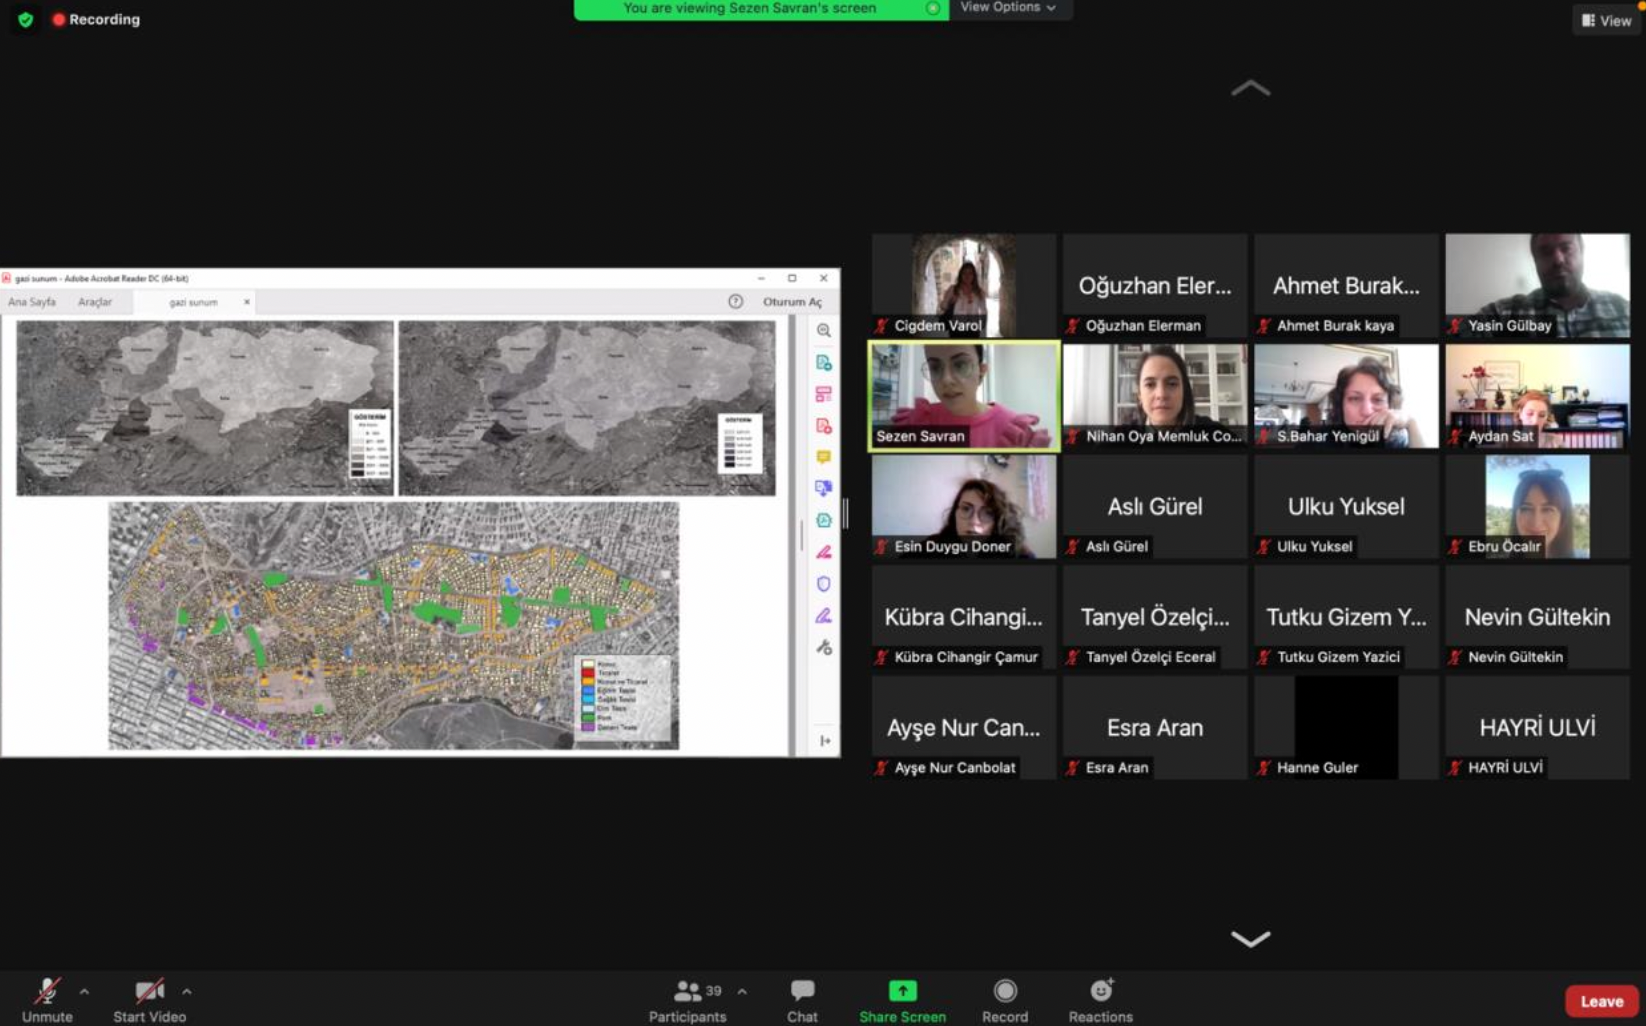
Task: Click the green encryption shield icon
Action: [26, 19]
